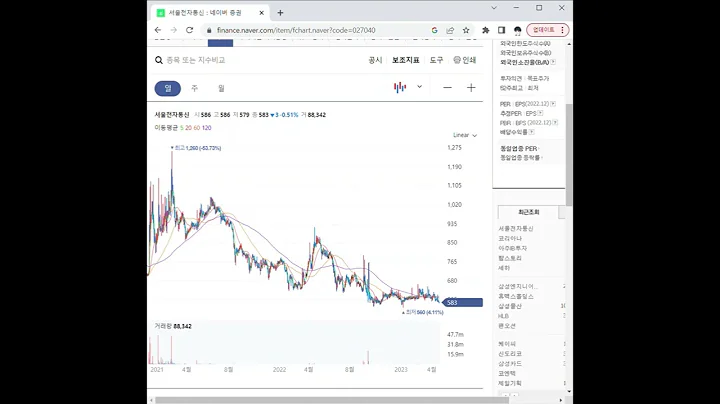The image size is (720, 404).
Task: Bookmark this page with the star icon
Action: pyautogui.click(x=466, y=30)
